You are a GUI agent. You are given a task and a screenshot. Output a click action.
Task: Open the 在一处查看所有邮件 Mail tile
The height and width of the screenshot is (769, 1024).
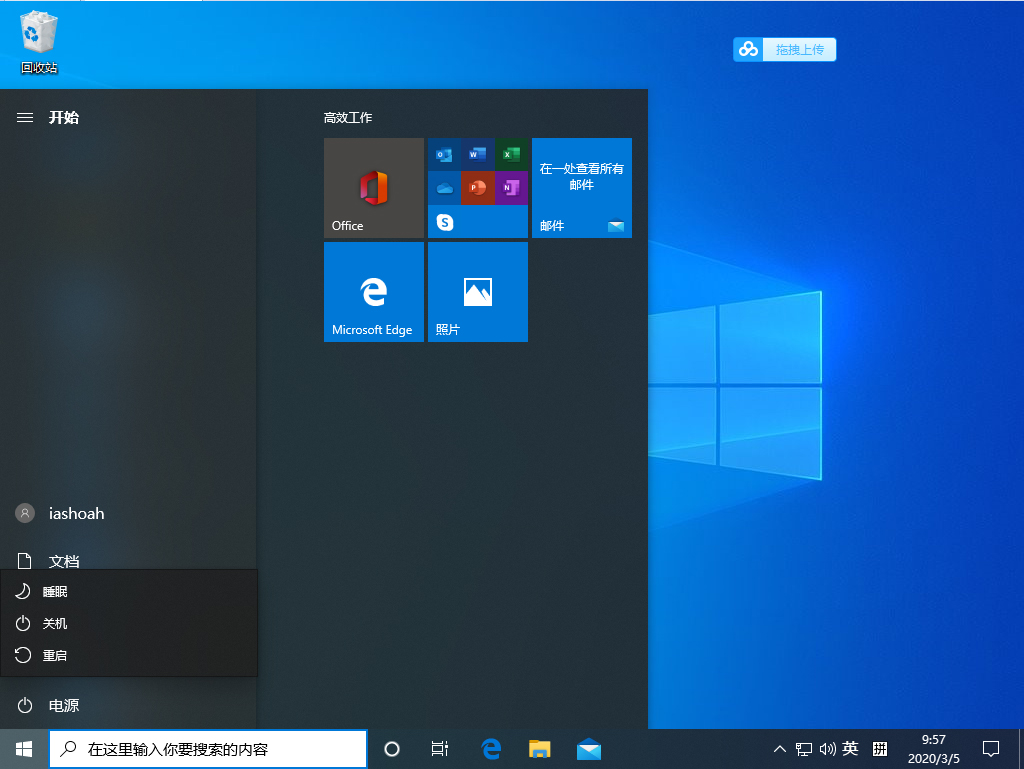tap(581, 188)
